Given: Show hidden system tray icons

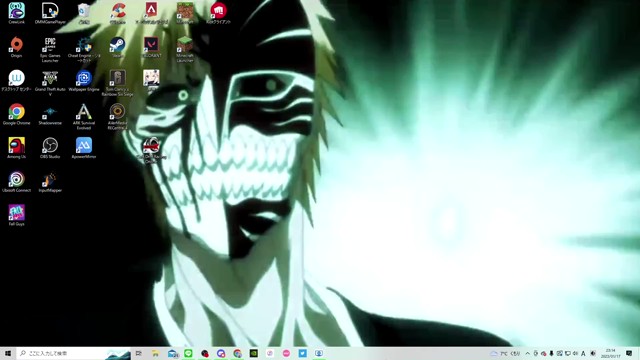Looking at the screenshot, I should tap(527, 353).
